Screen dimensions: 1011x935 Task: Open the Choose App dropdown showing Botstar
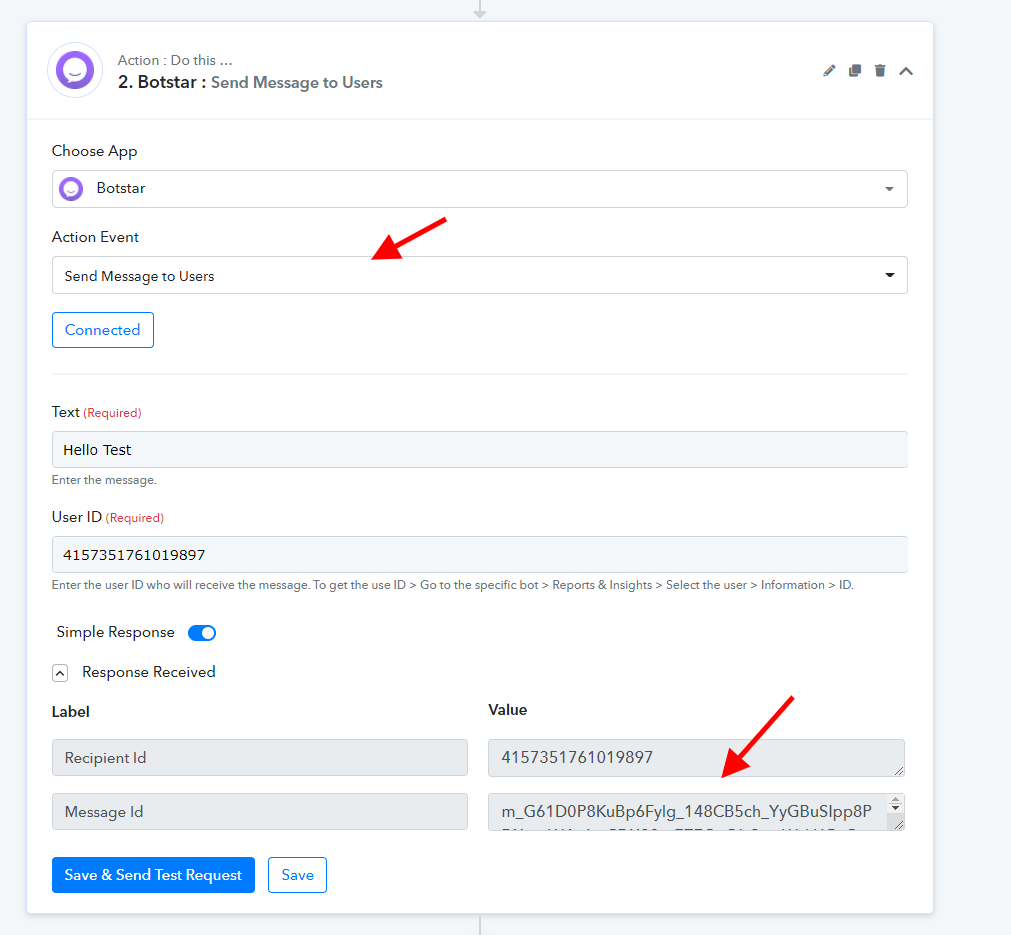(x=480, y=189)
